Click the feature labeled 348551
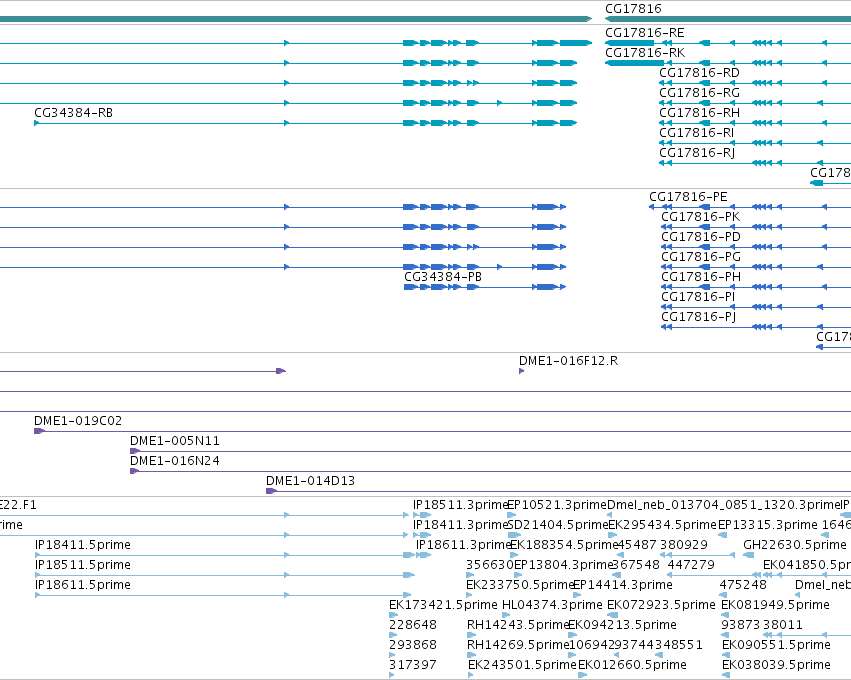The width and height of the screenshot is (851, 680). pyautogui.click(x=679, y=646)
